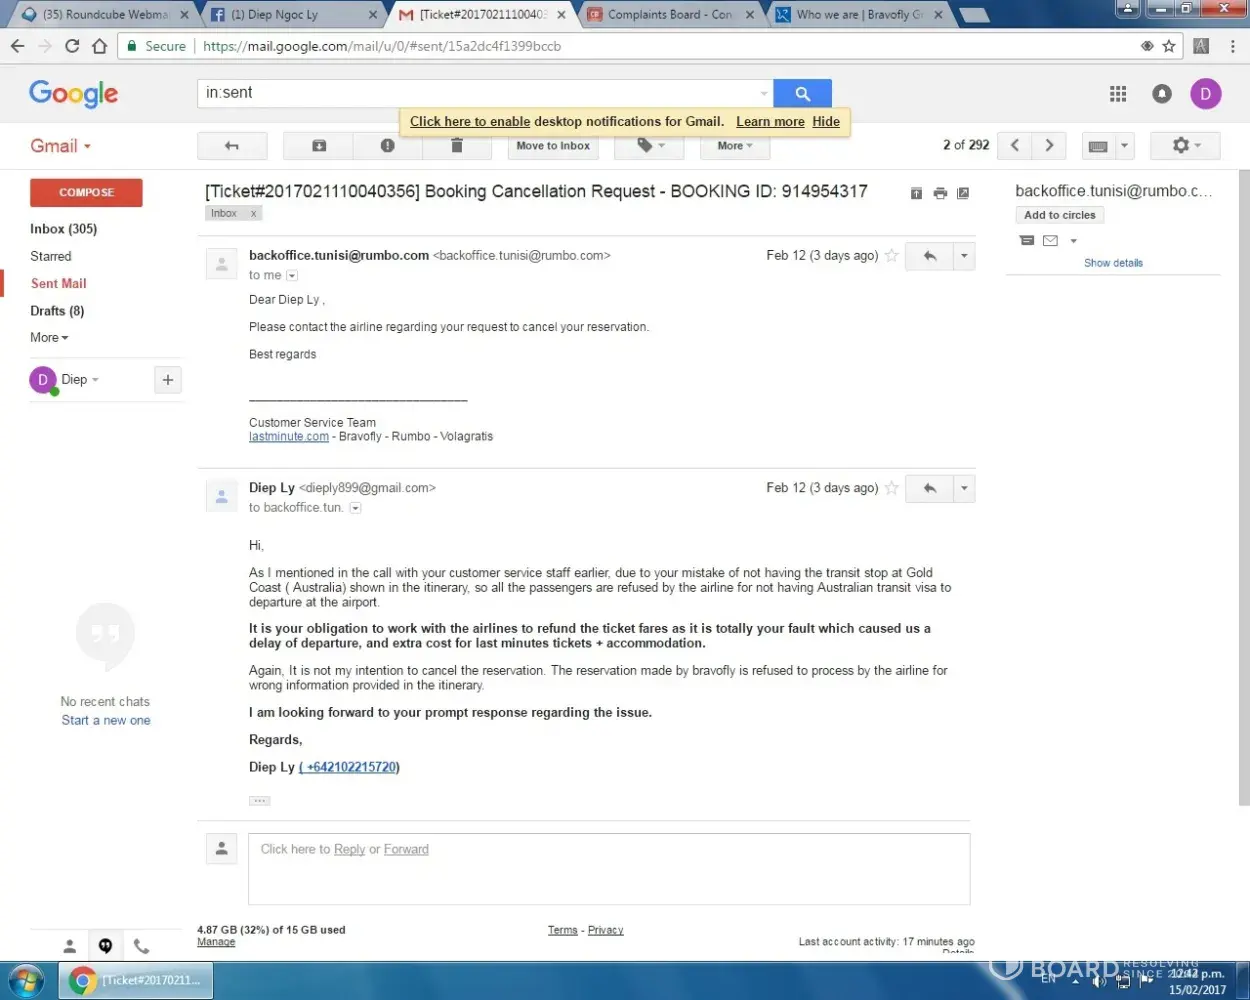Image resolution: width=1250 pixels, height=1000 pixels.
Task: Open the Google apps grid icon
Action: [x=1118, y=94]
